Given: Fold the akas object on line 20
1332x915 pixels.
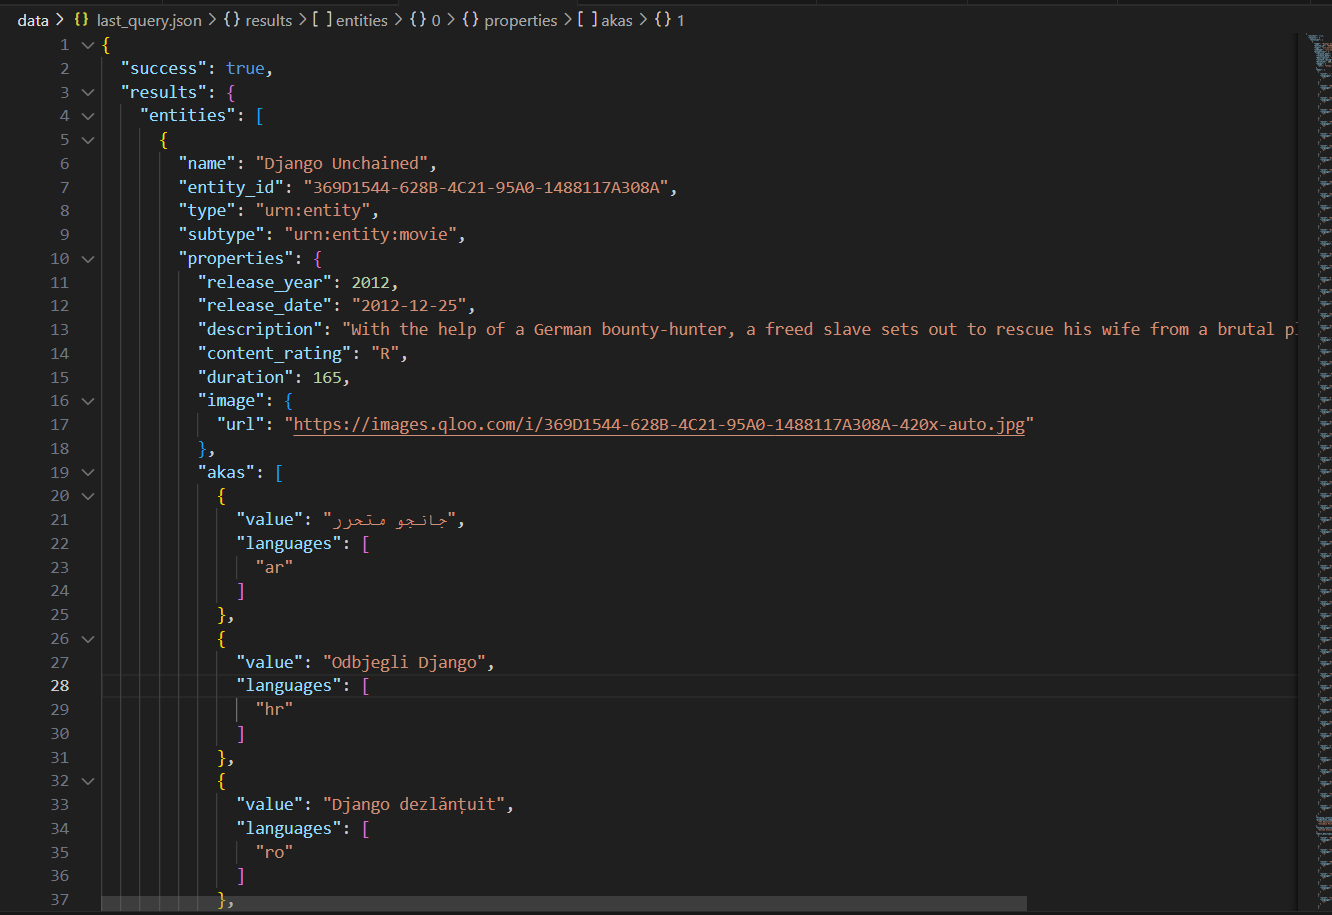Looking at the screenshot, I should [x=88, y=496].
